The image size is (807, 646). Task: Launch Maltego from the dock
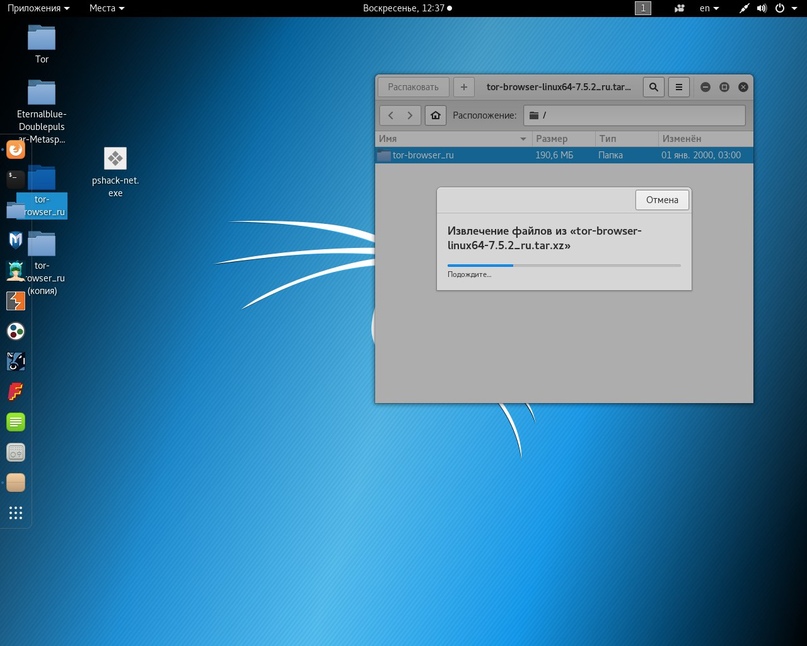[15, 331]
